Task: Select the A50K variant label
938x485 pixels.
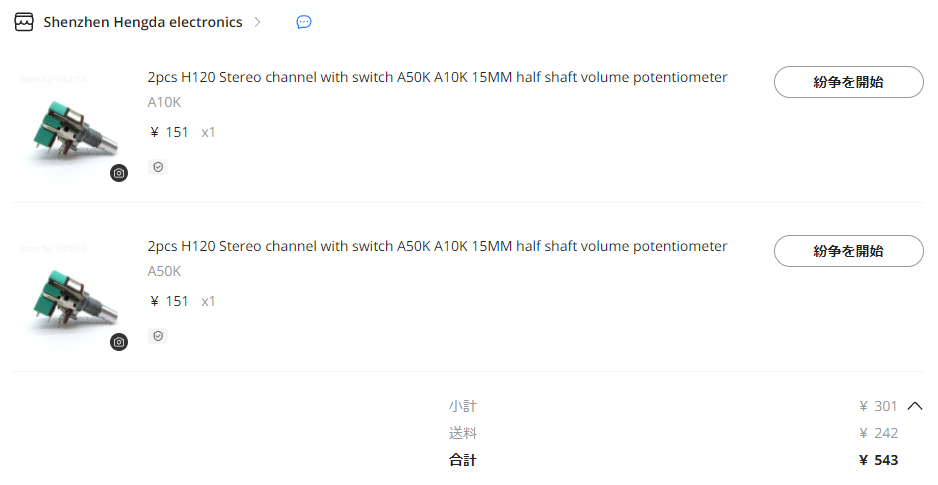Action: pos(164,271)
